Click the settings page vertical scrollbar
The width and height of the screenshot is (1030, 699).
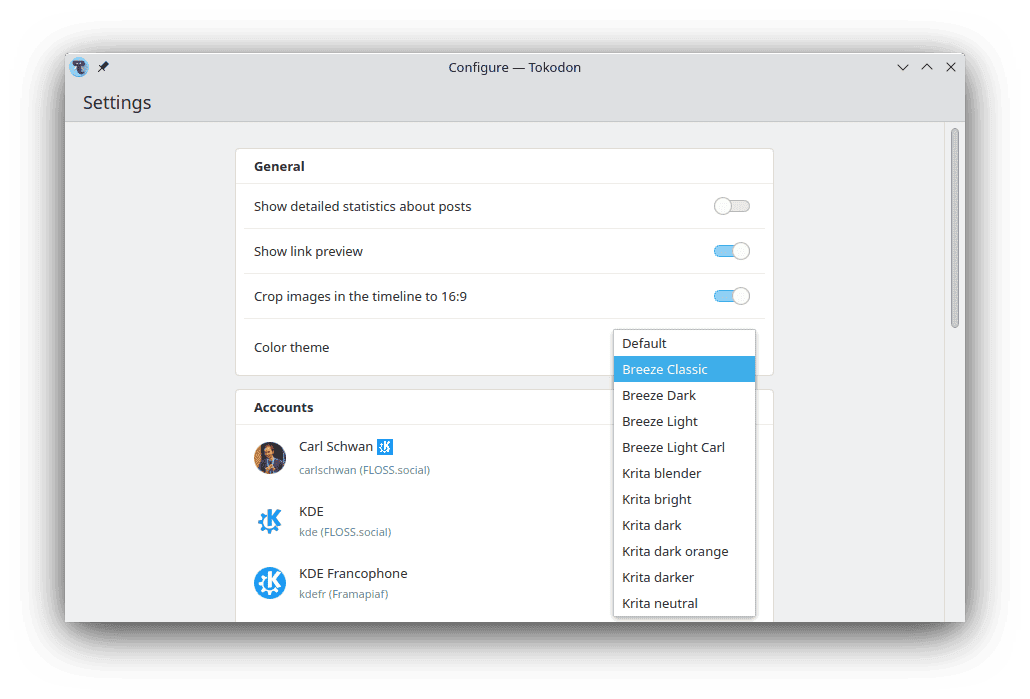(954, 228)
